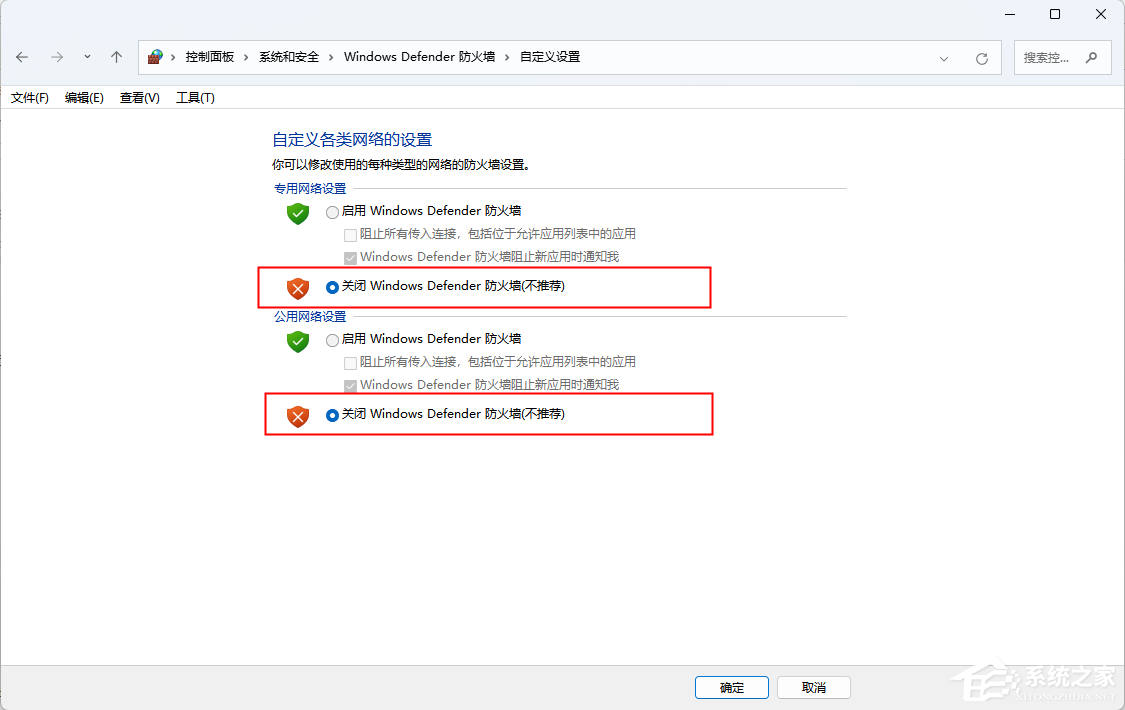Navigate to 系统和安全 breadcrumb
Screen dimensions: 1125x710
tap(289, 57)
